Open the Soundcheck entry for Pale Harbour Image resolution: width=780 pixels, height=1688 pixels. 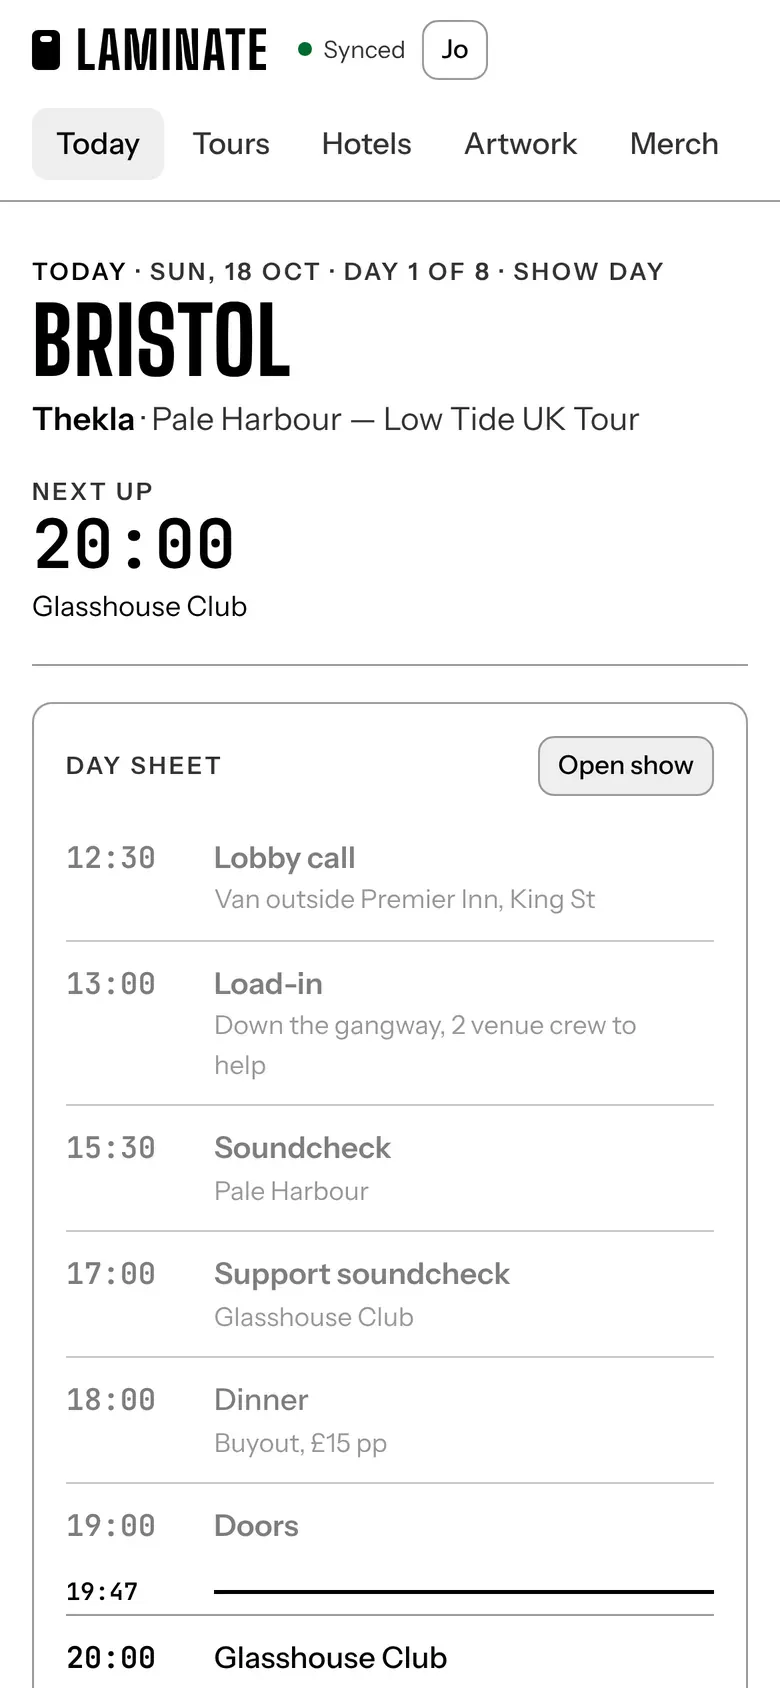point(390,1168)
